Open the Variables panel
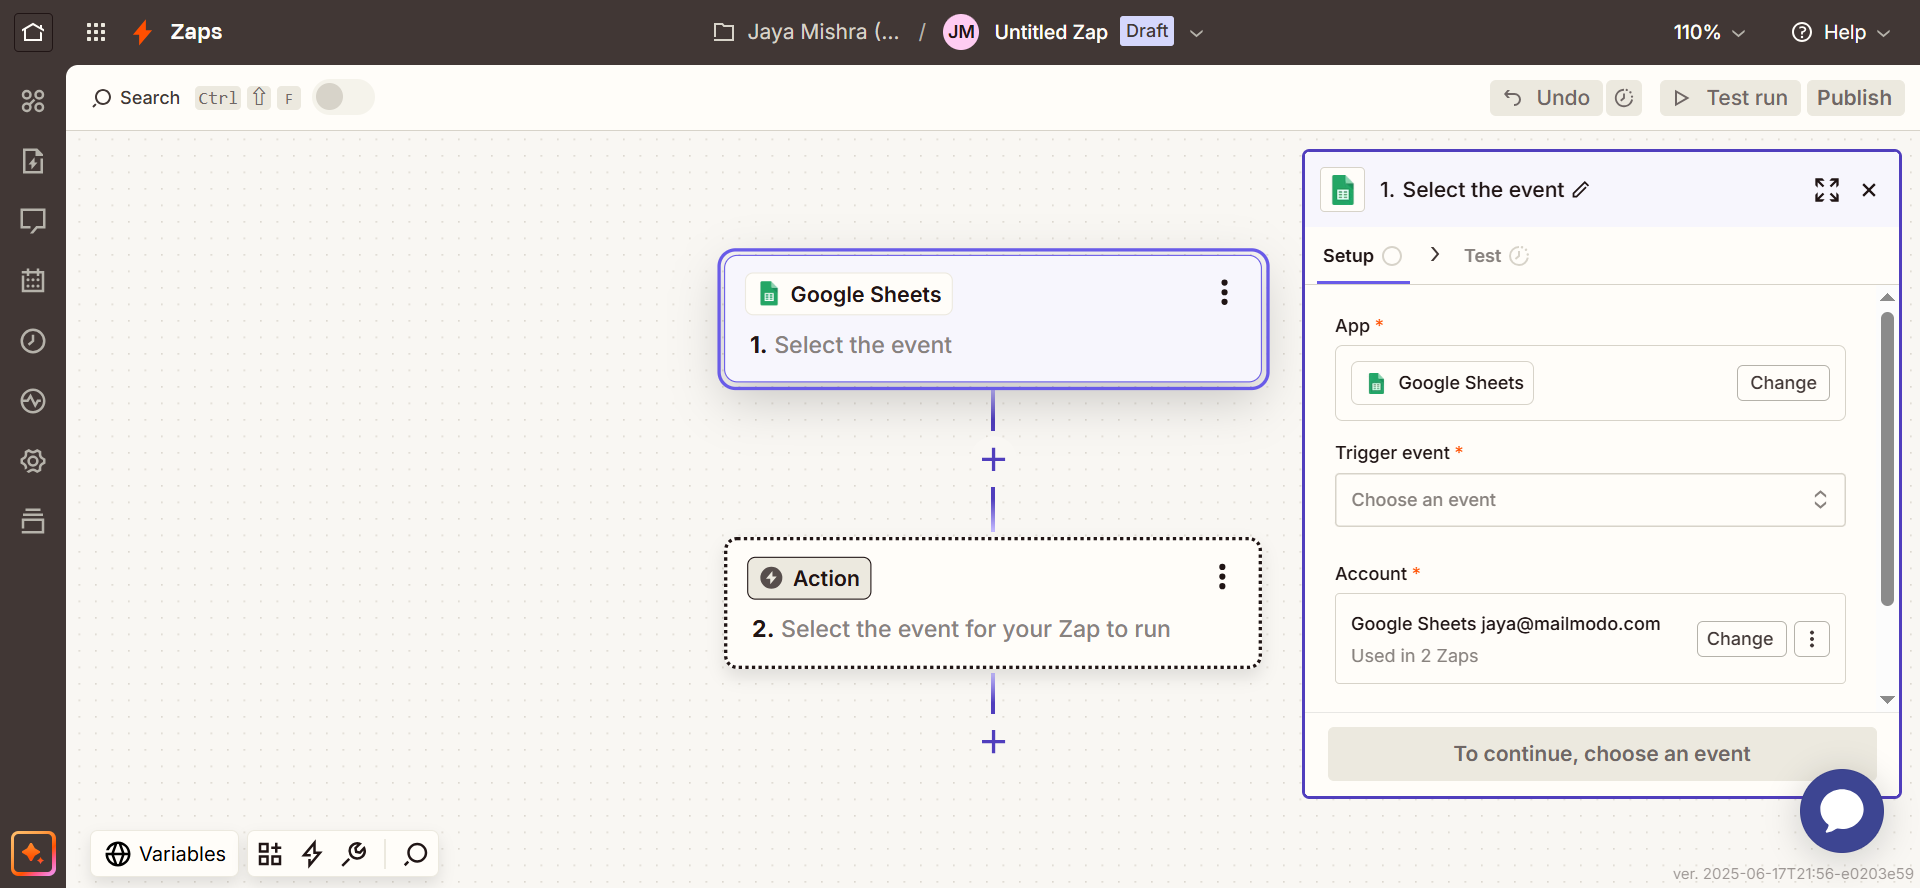Image resolution: width=1920 pixels, height=888 pixels. pyautogui.click(x=165, y=854)
